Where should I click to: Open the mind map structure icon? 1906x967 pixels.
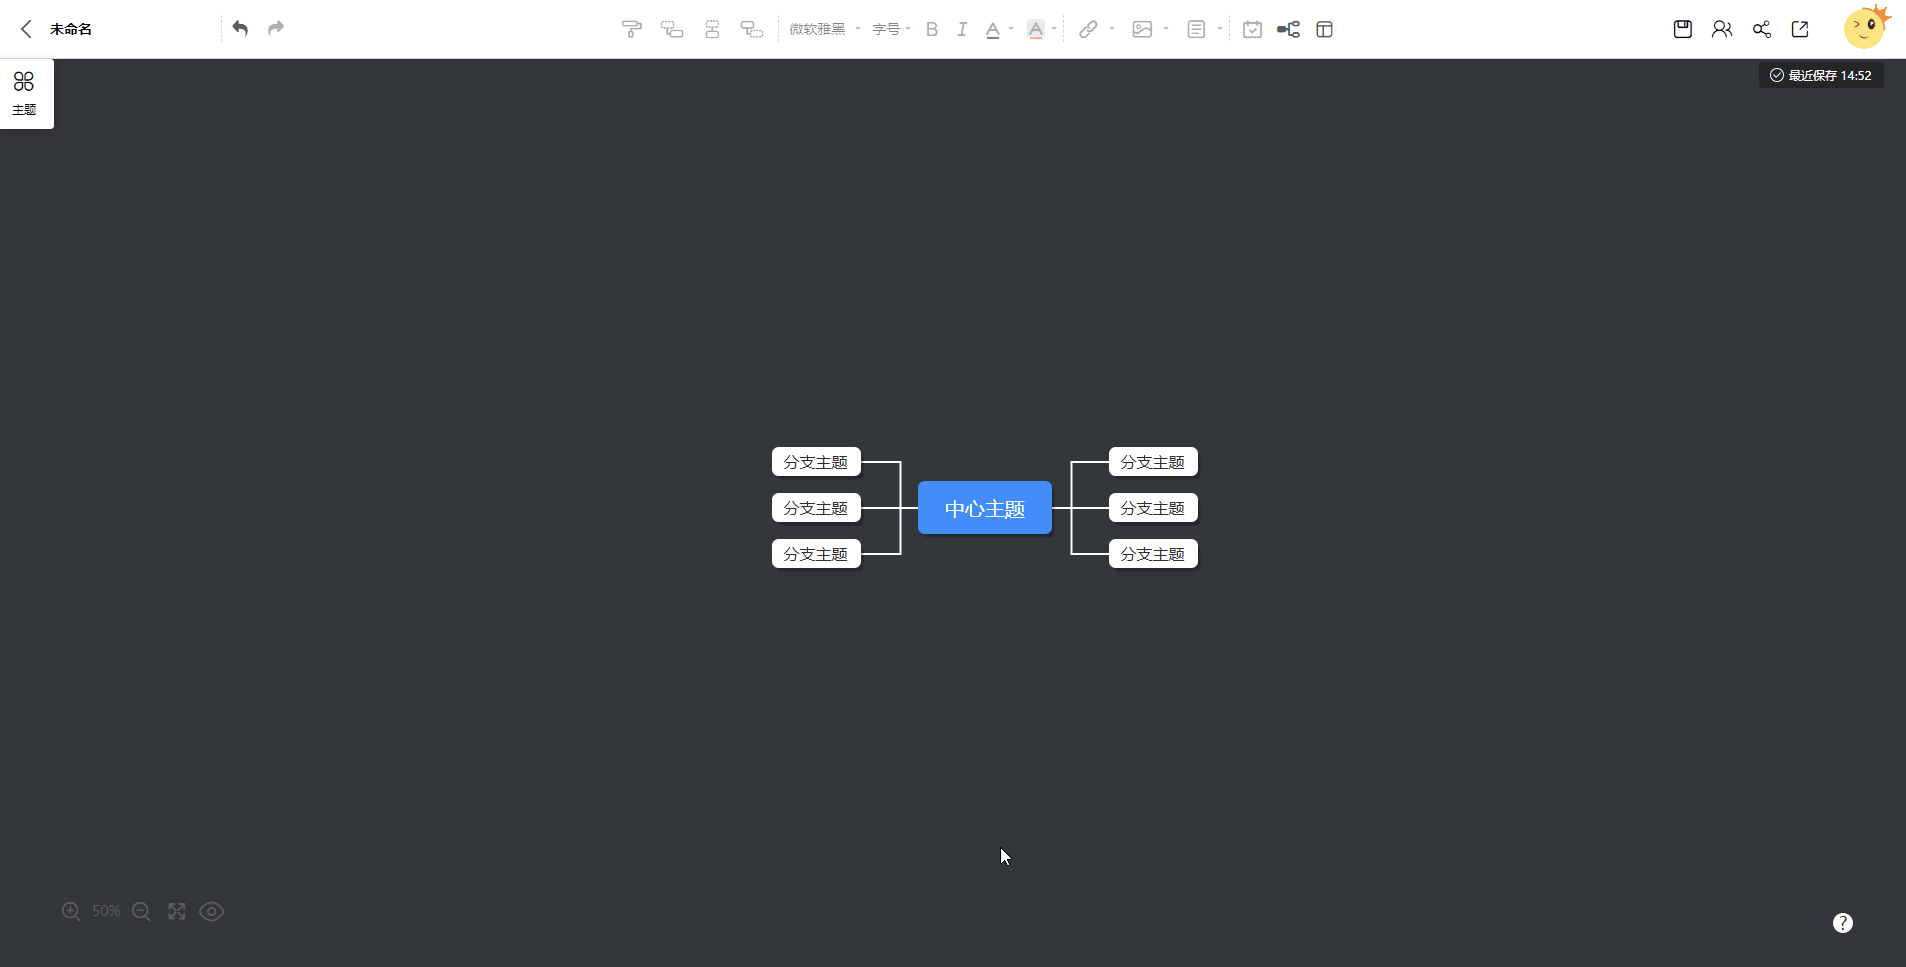pyautogui.click(x=1288, y=29)
